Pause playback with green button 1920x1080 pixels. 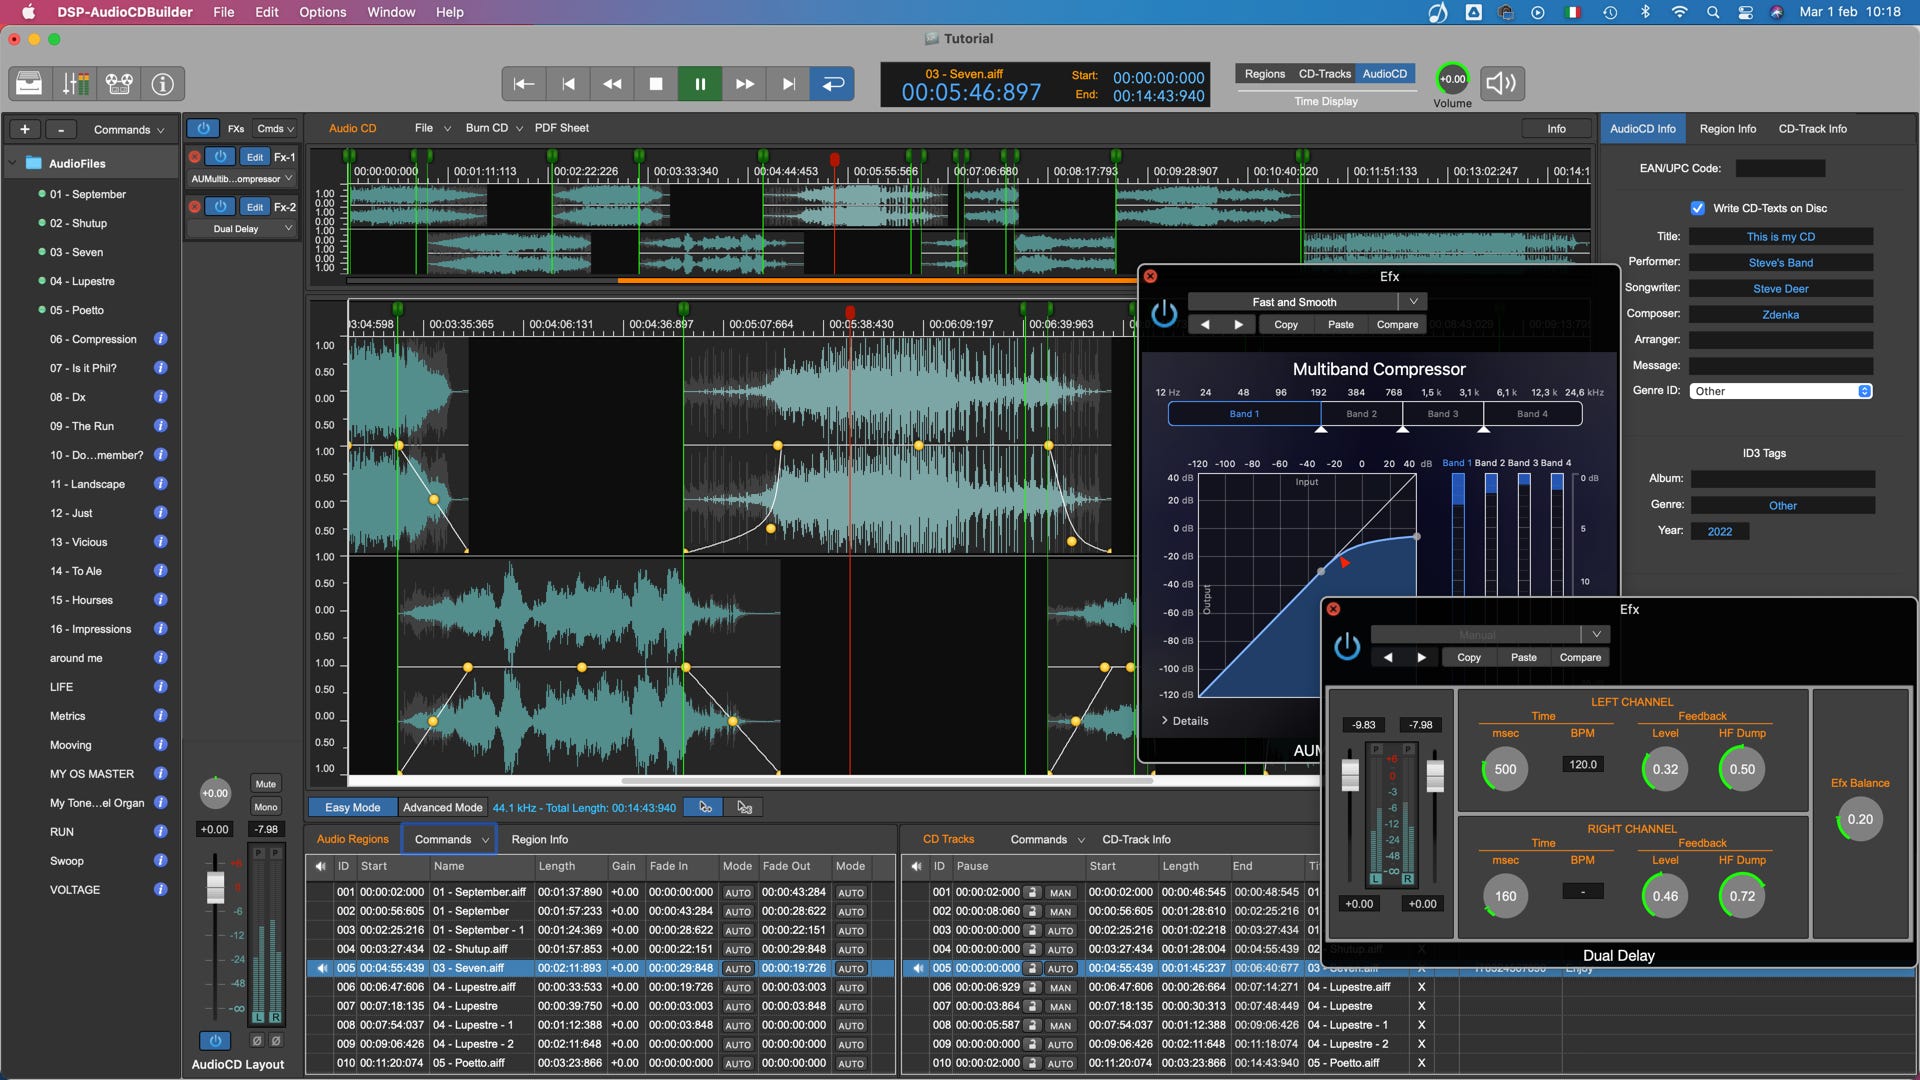(x=700, y=84)
